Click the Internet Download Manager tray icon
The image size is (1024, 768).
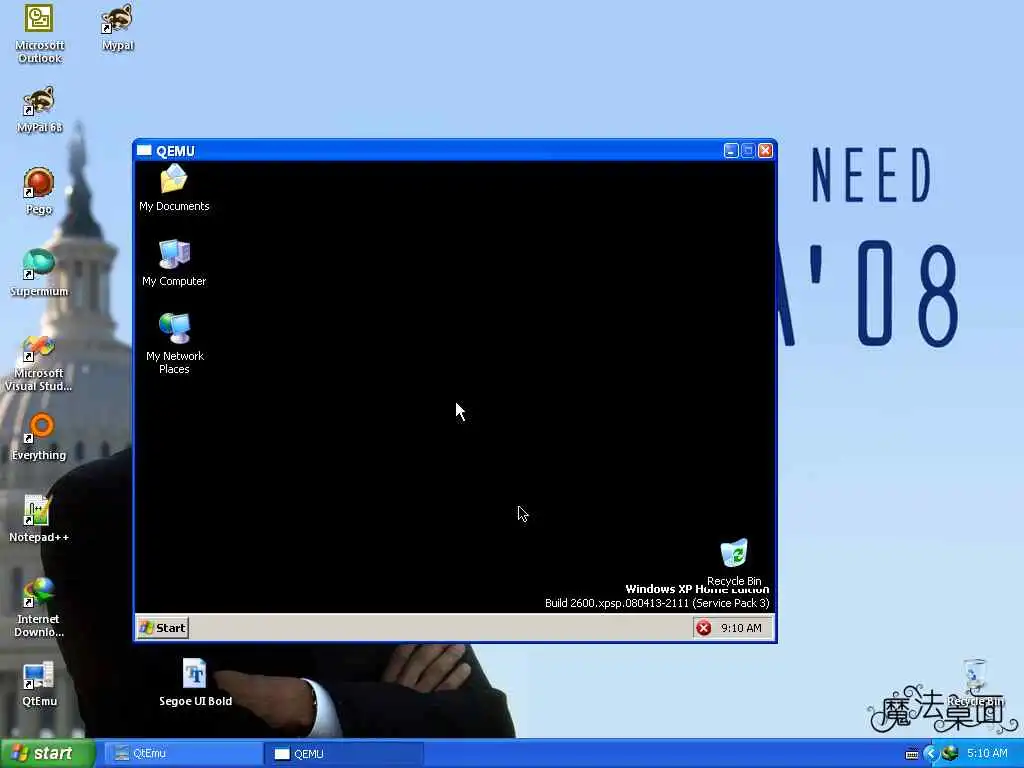point(950,753)
